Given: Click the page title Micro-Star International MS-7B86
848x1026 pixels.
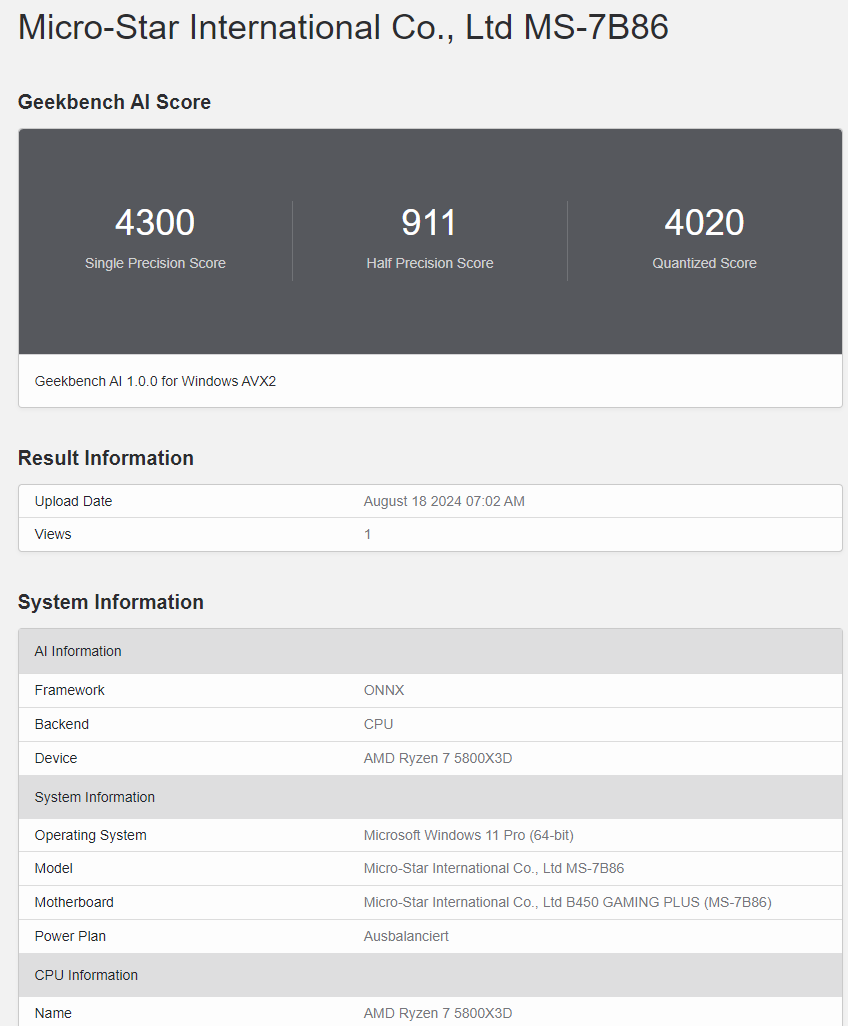Looking at the screenshot, I should click(343, 27).
